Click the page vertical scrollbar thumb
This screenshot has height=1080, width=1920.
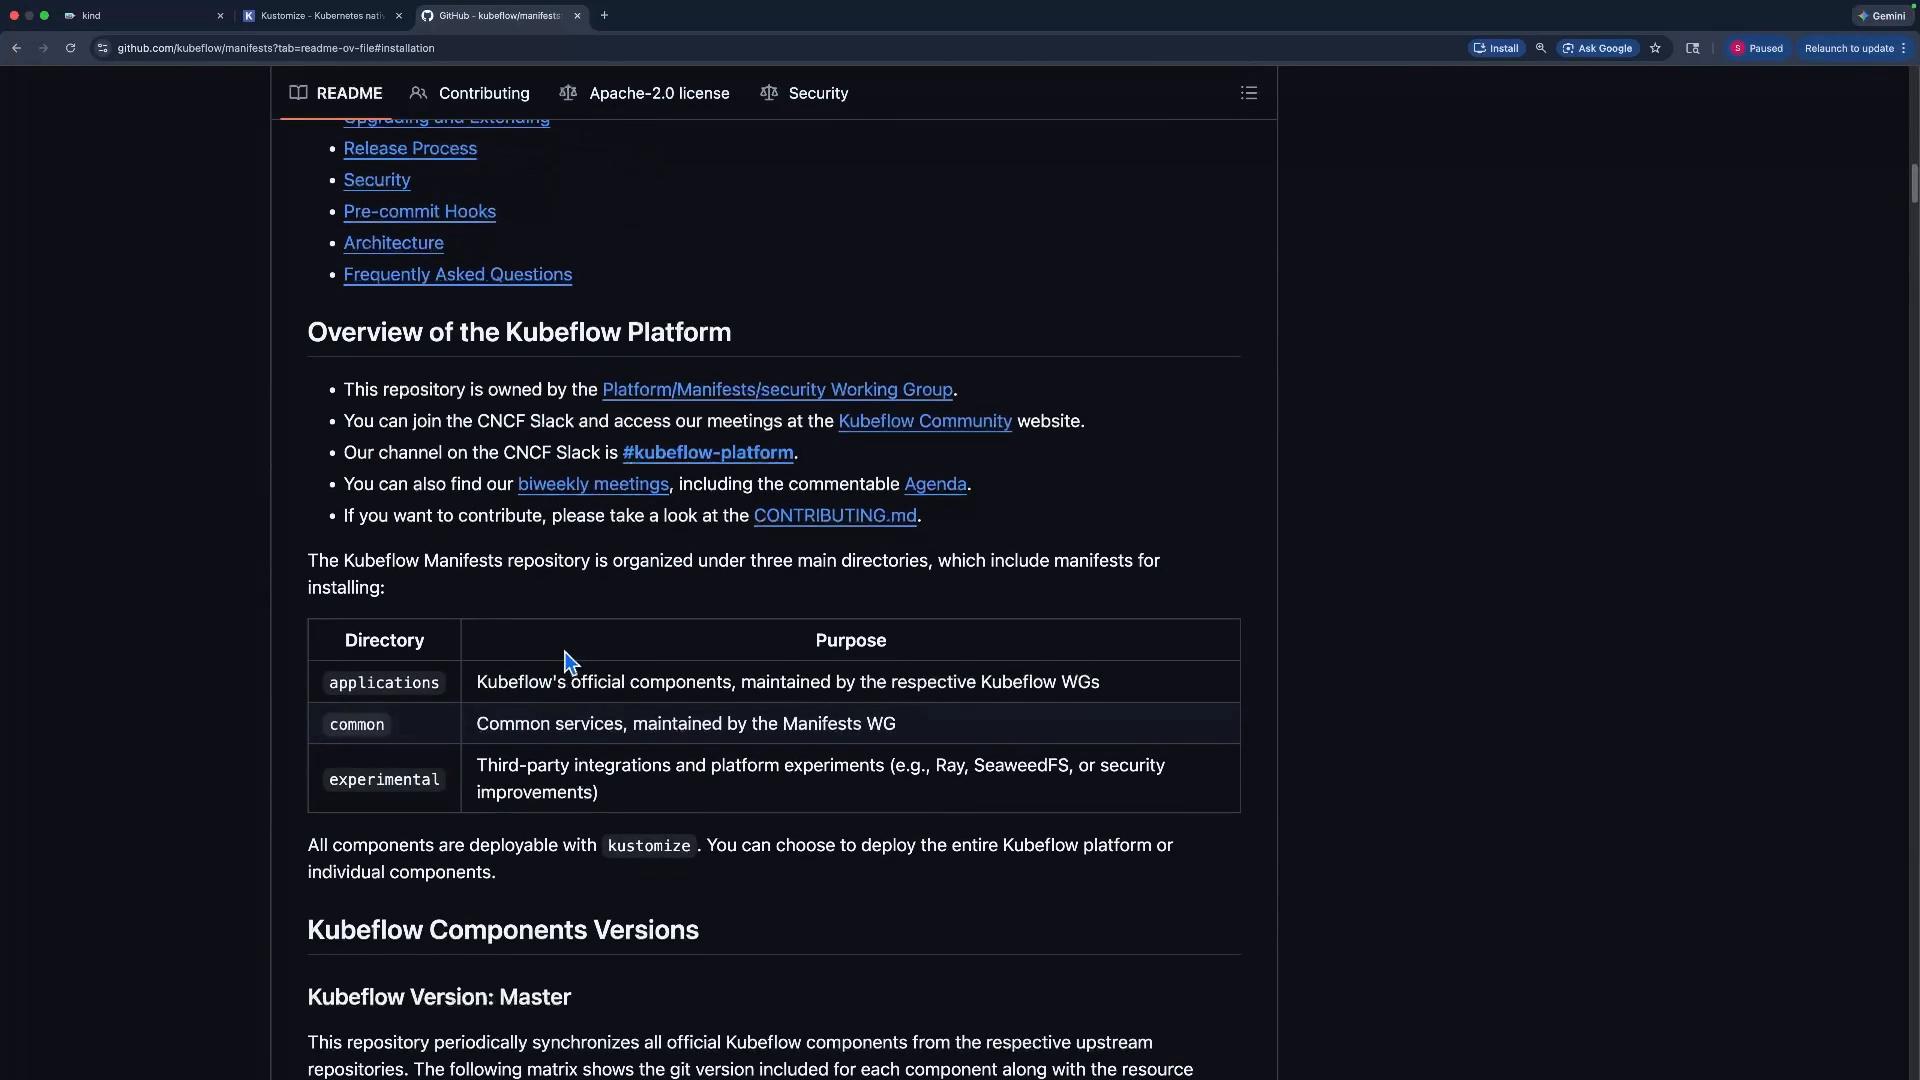coord(1914,183)
